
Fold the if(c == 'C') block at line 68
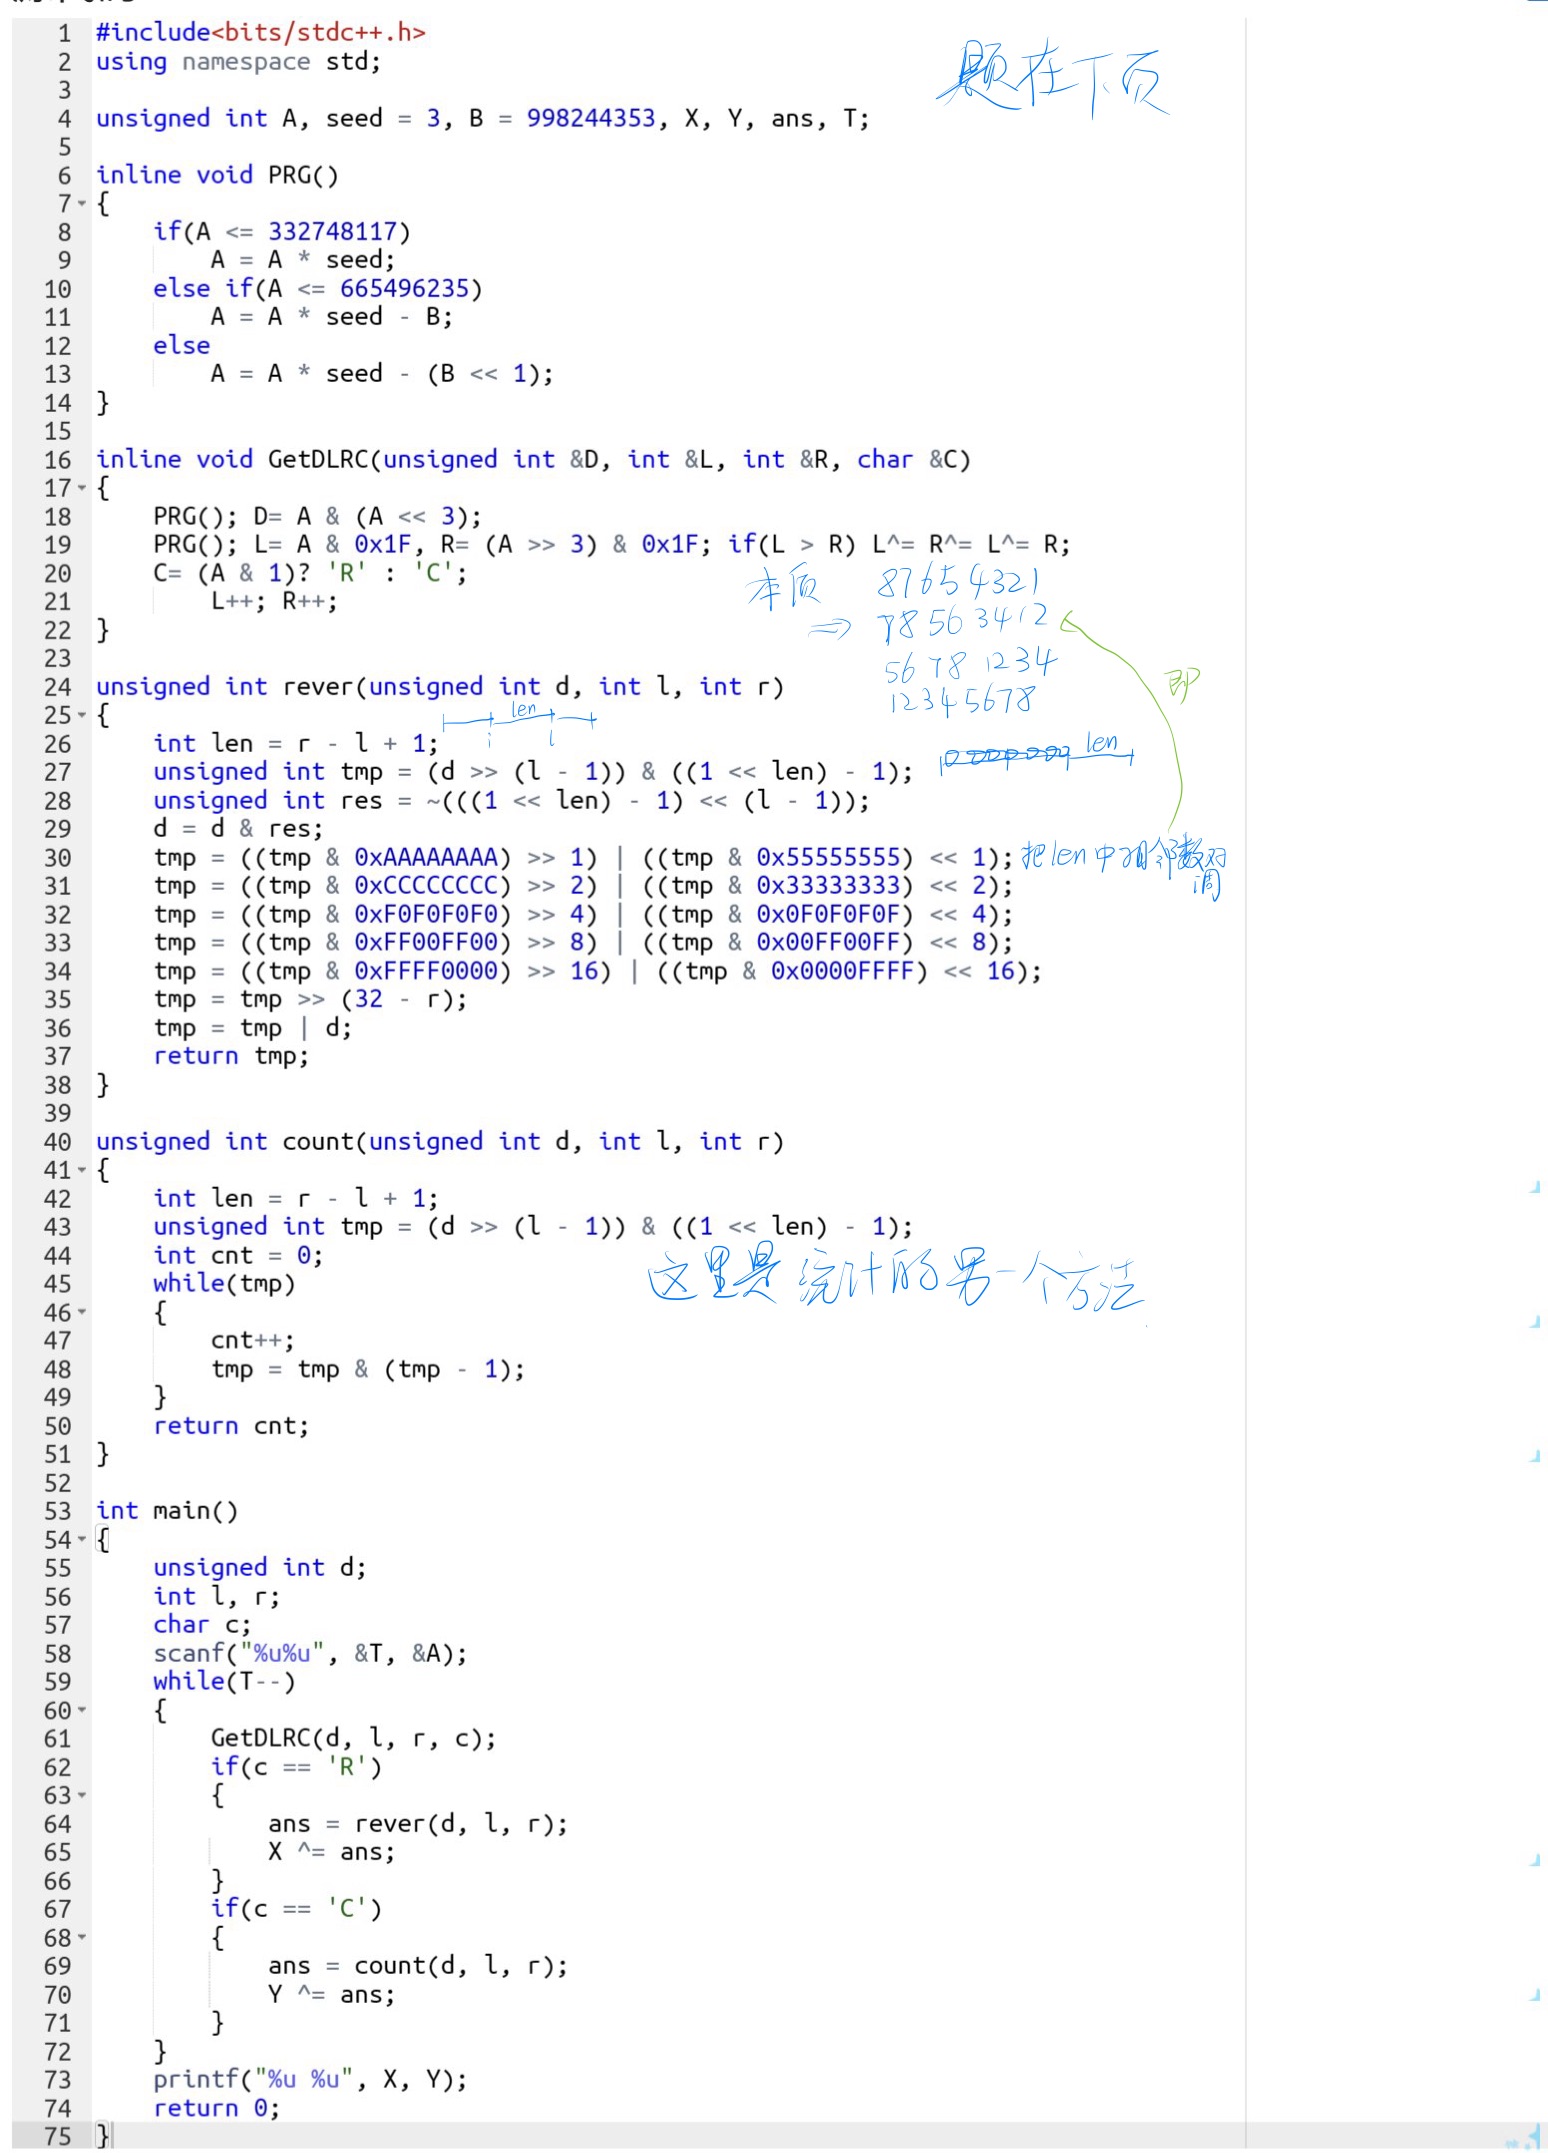click(82, 1938)
